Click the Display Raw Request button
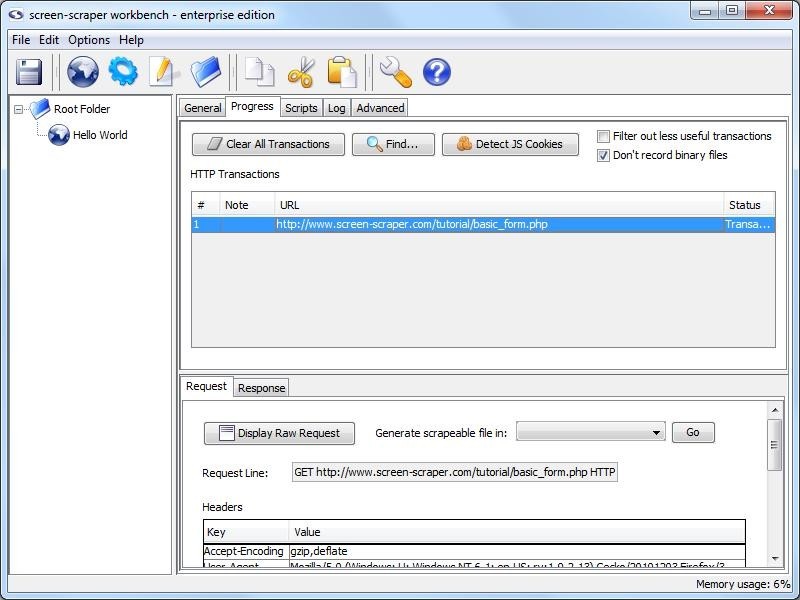The height and width of the screenshot is (600, 800). pos(279,433)
